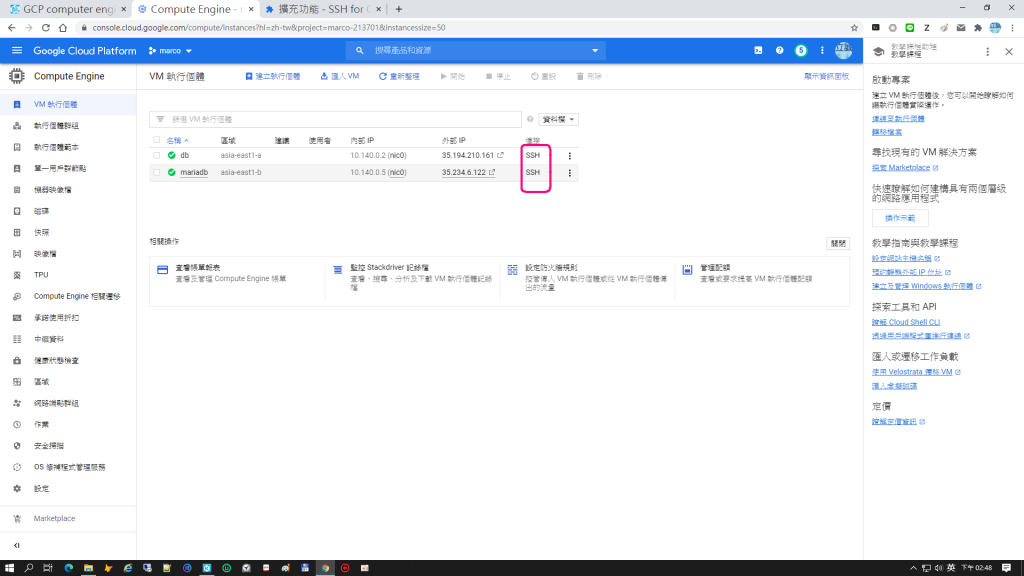
Task: Click 操作示範 walkthrough button
Action: click(x=900, y=218)
